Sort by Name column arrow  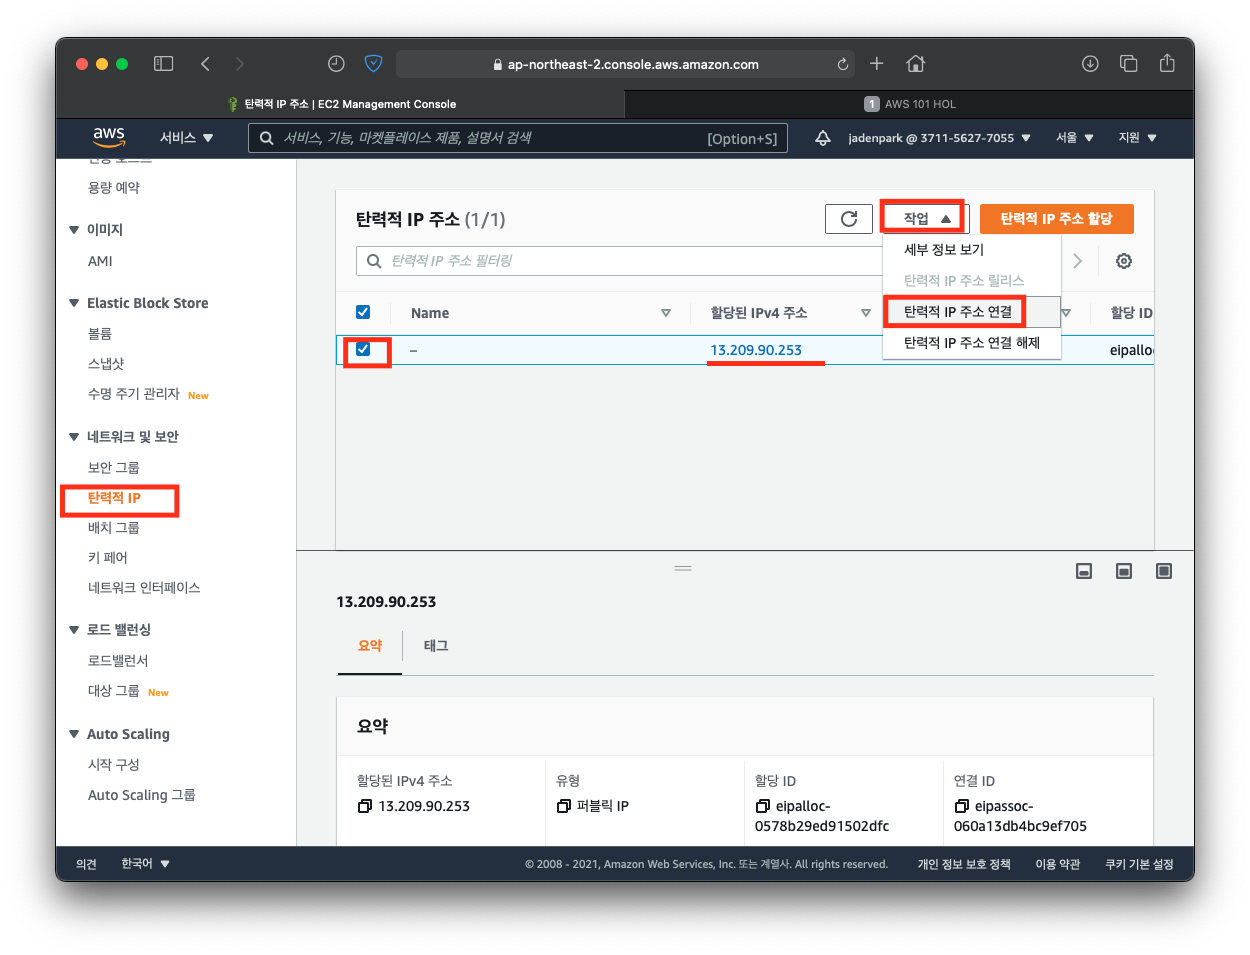(666, 313)
